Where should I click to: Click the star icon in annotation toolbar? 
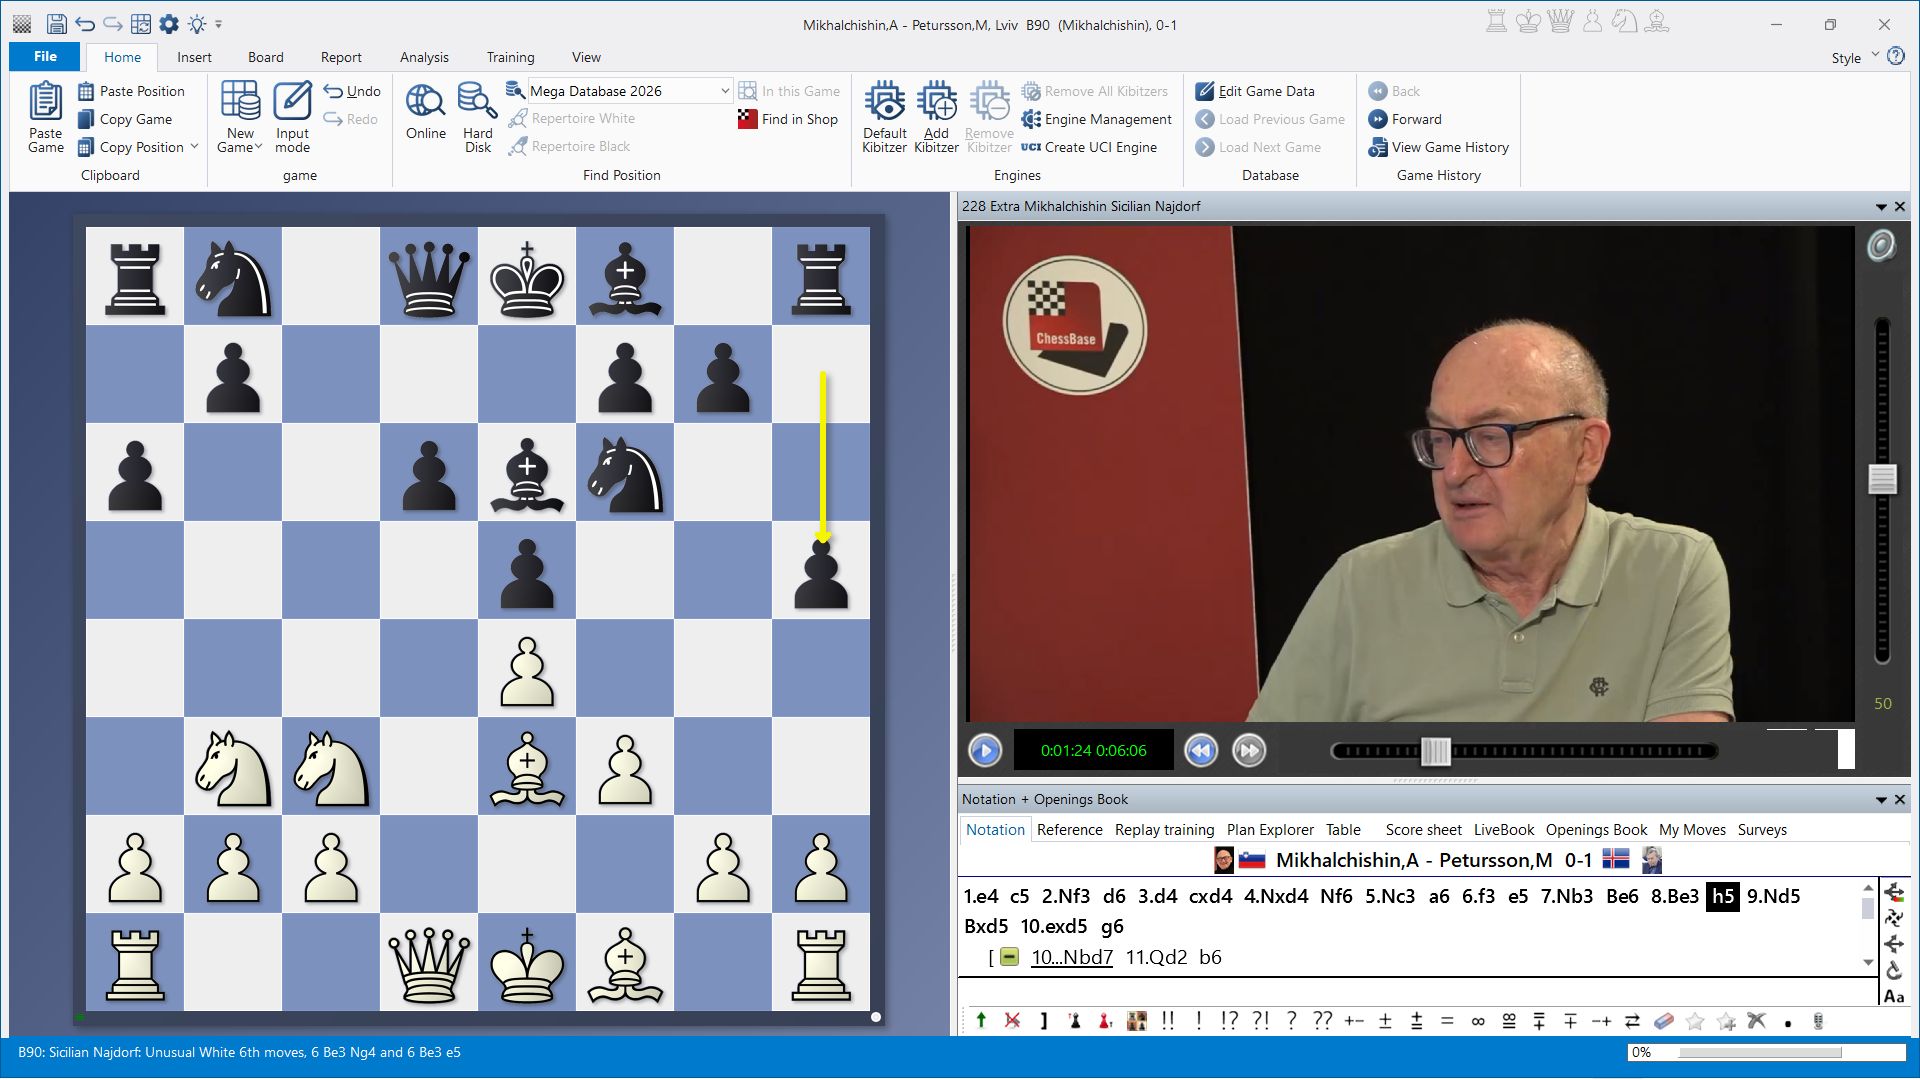(x=1694, y=1021)
